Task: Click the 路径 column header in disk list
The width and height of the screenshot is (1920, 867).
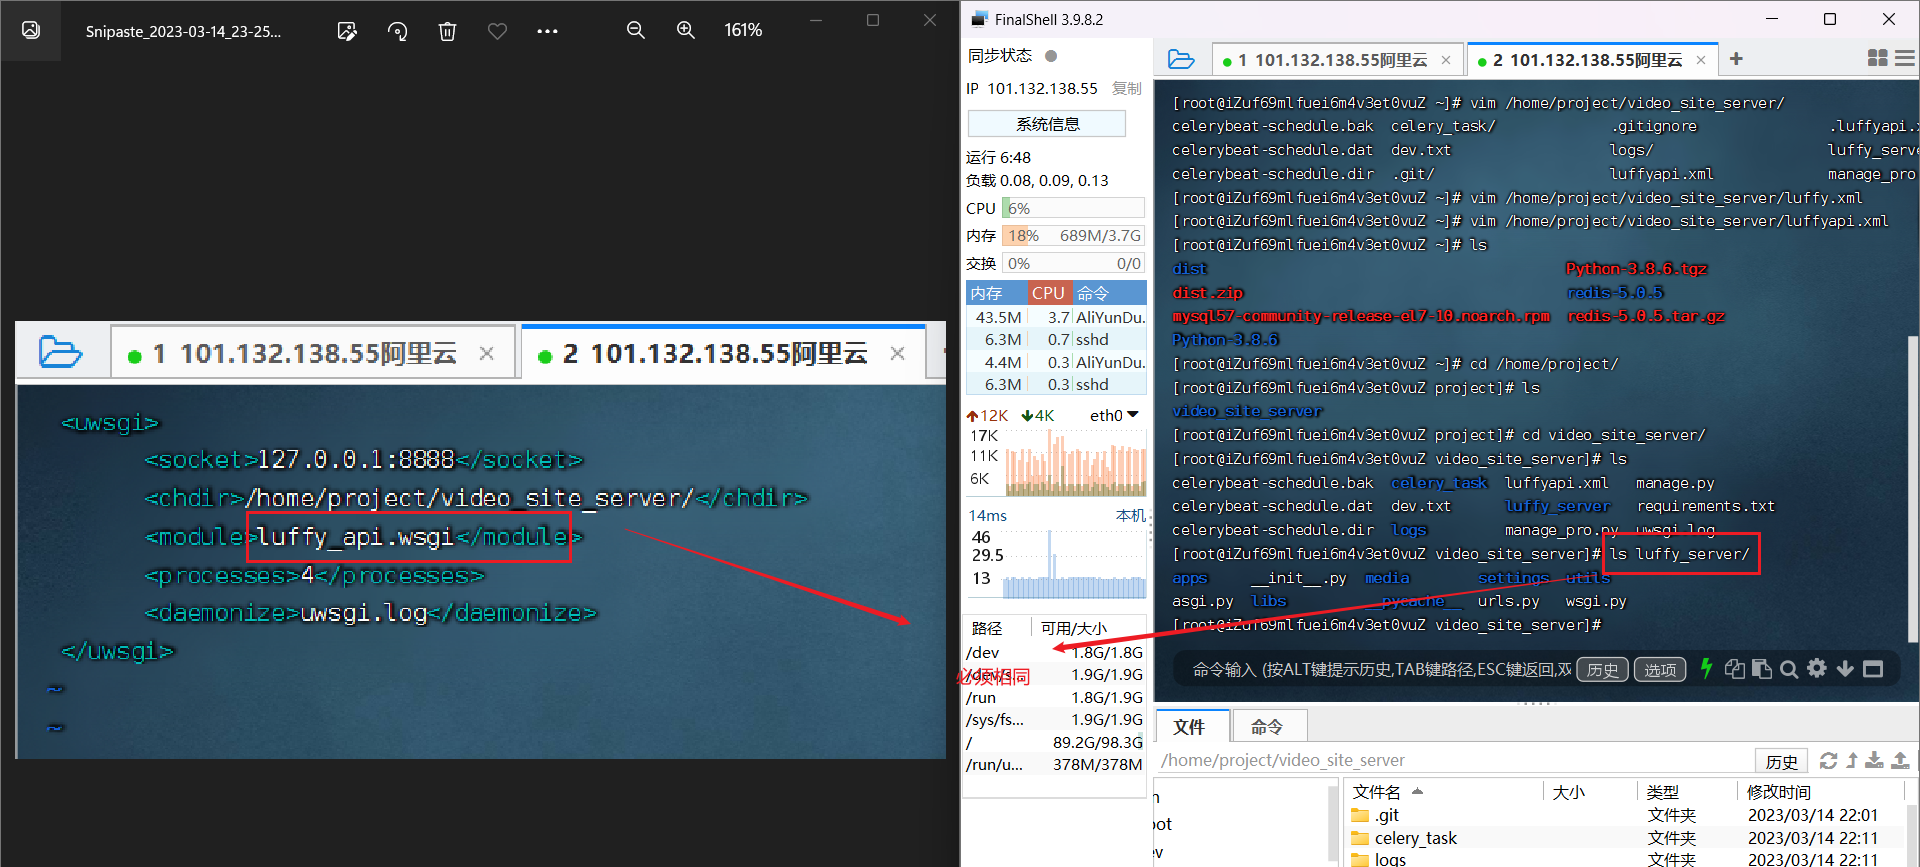Action: click(987, 628)
